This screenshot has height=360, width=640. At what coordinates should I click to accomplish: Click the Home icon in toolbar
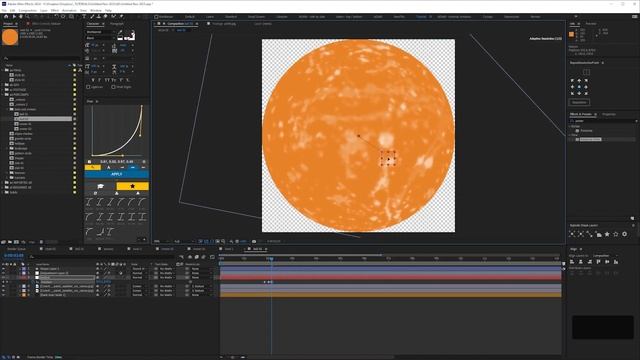(6, 17)
